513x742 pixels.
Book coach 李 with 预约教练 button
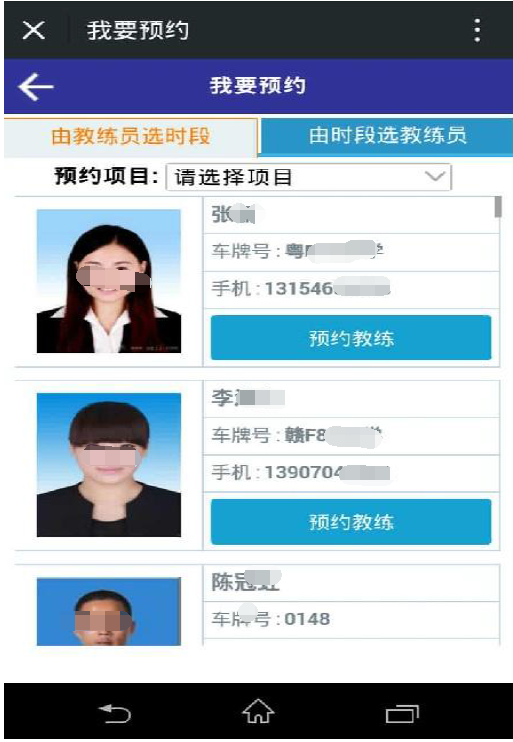point(351,522)
